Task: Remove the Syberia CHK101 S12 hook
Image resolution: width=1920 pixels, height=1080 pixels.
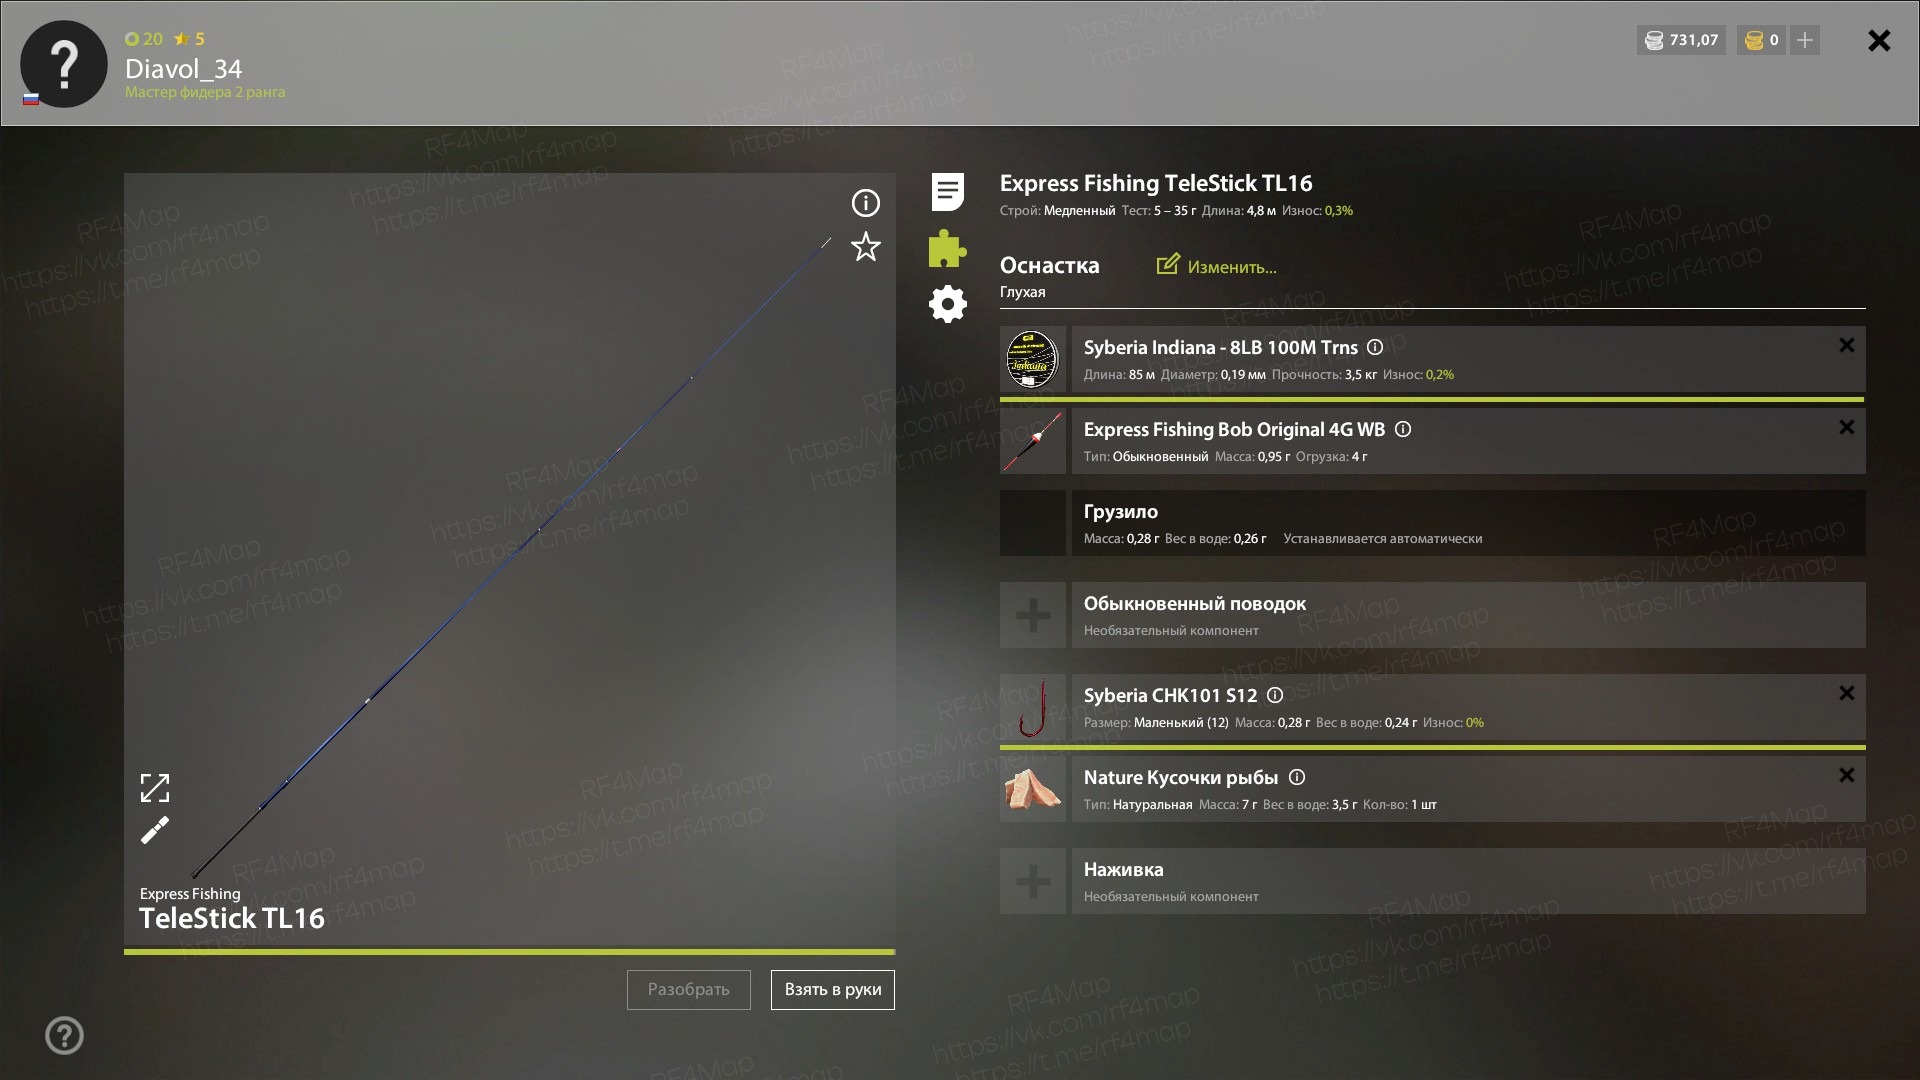Action: pyautogui.click(x=1846, y=693)
